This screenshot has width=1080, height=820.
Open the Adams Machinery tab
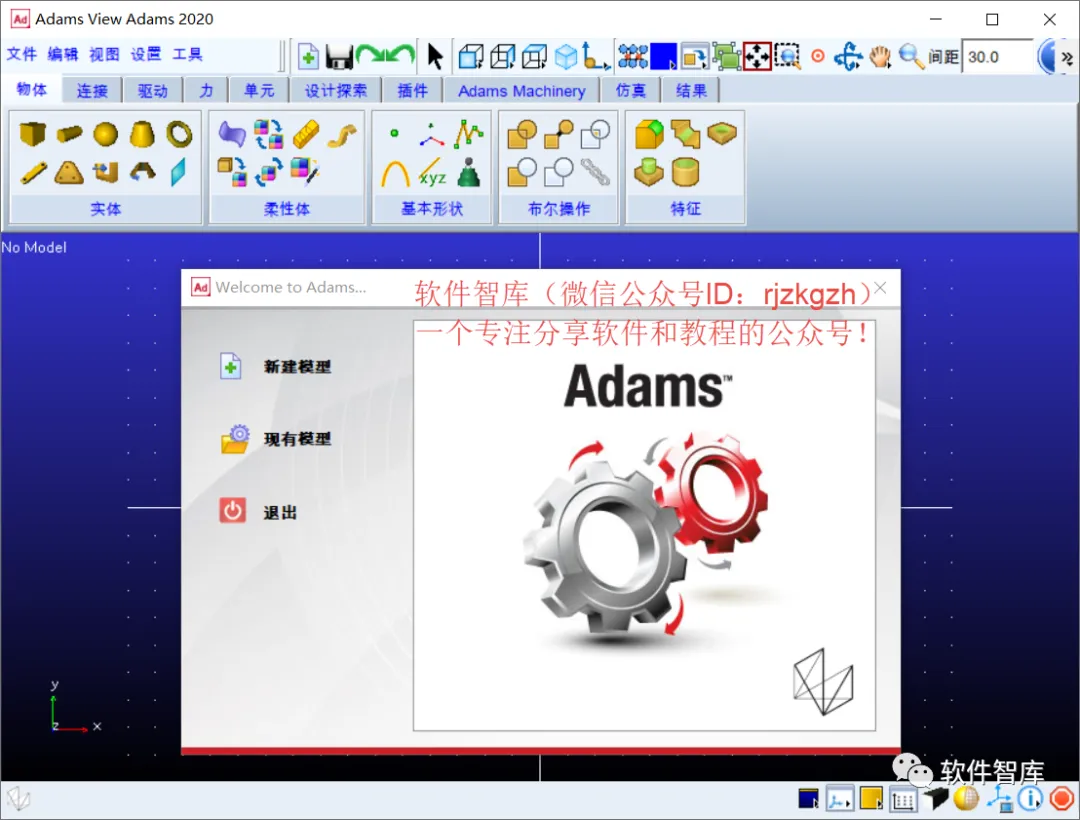[x=521, y=90]
